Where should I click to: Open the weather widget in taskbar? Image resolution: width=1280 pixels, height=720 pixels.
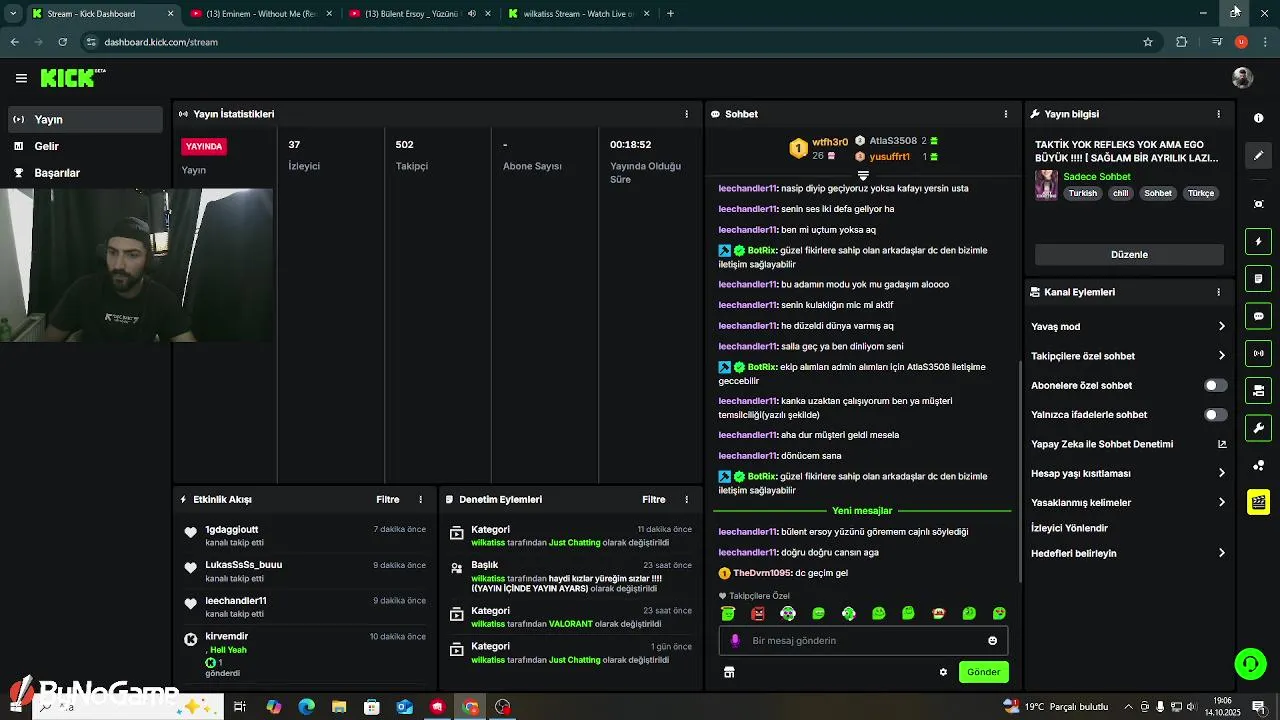pyautogui.click(x=1056, y=707)
